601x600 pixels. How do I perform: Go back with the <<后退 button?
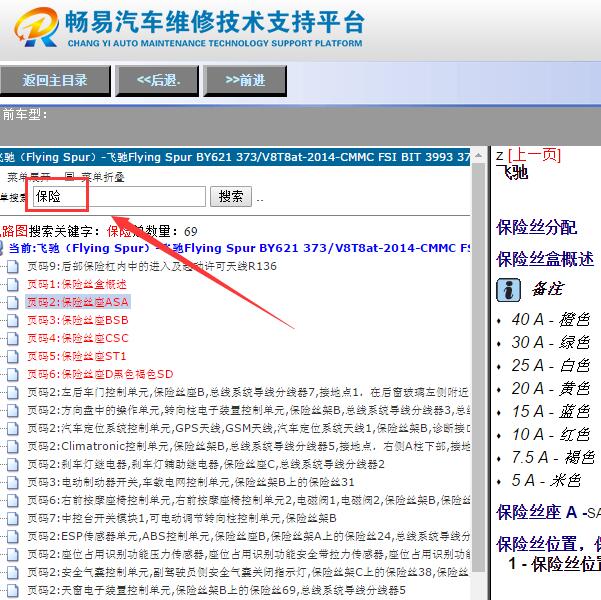click(158, 81)
